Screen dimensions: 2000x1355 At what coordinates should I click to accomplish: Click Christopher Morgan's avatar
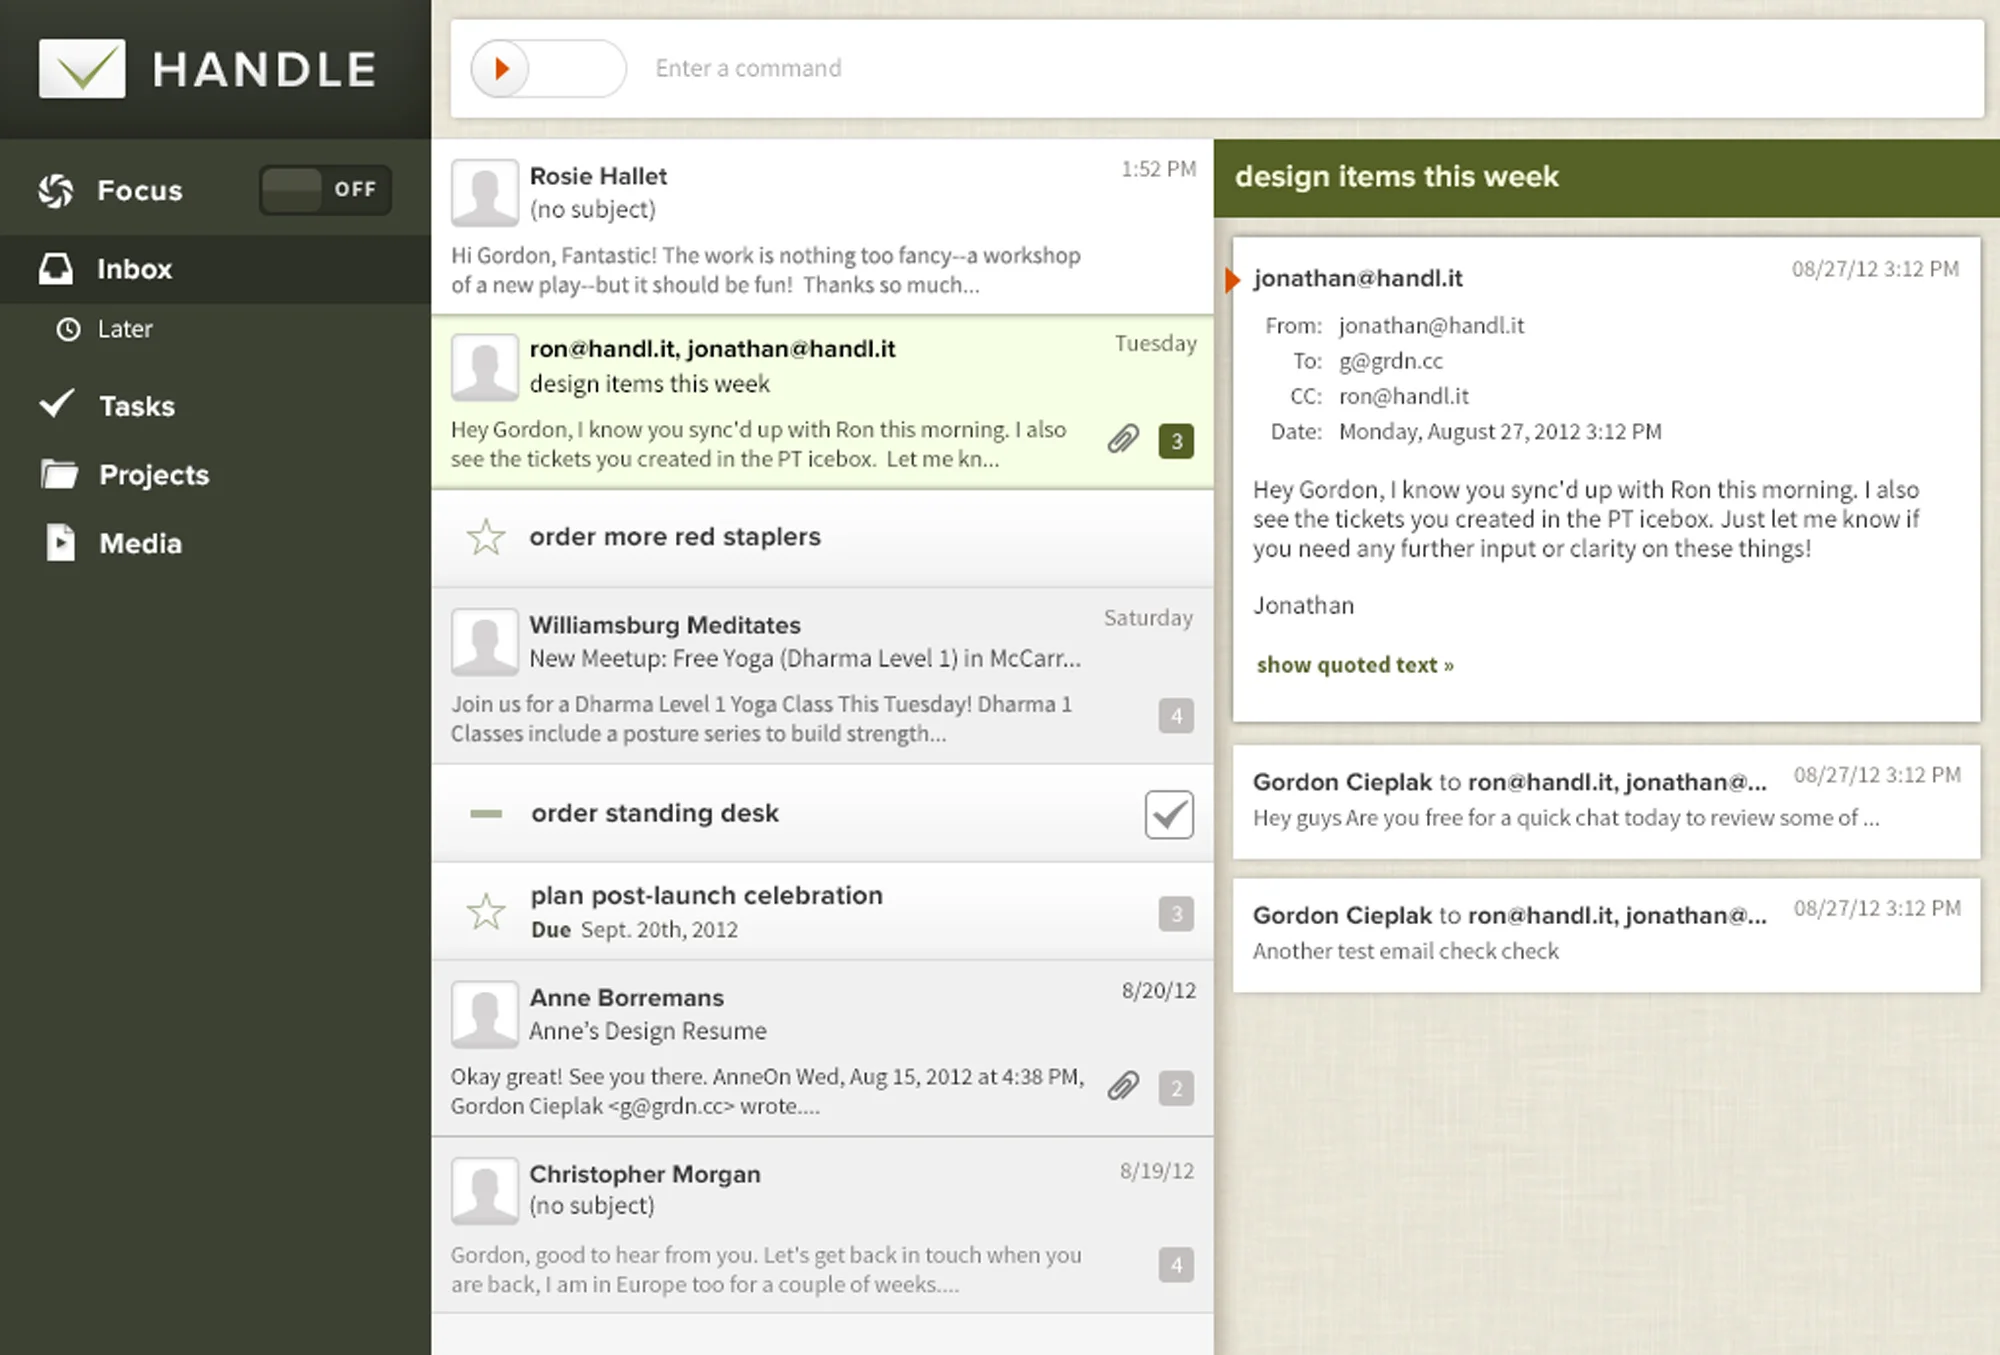coord(485,1191)
